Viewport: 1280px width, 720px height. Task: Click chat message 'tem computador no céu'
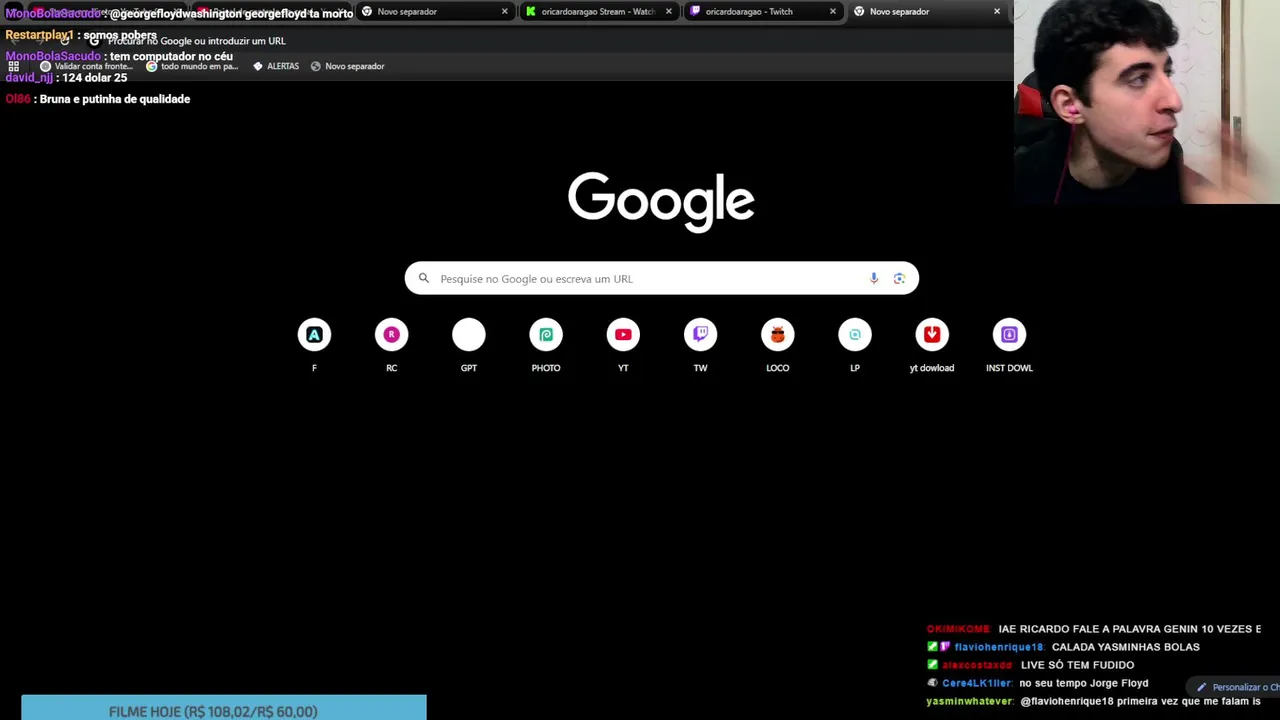(x=171, y=56)
